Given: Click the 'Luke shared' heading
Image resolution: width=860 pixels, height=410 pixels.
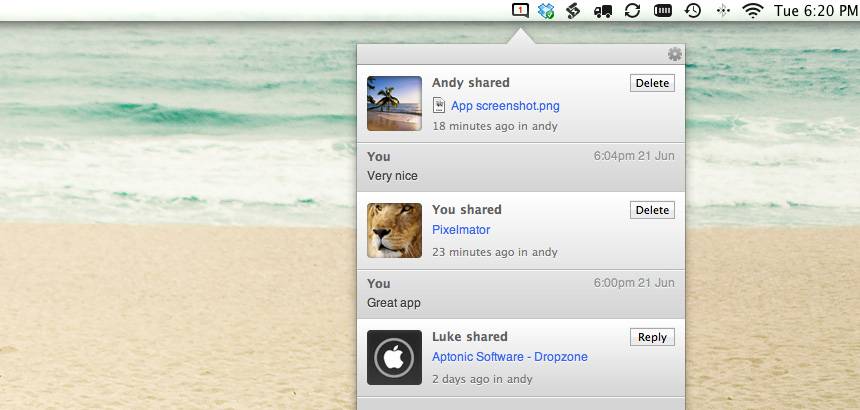Looking at the screenshot, I should click(x=469, y=337).
